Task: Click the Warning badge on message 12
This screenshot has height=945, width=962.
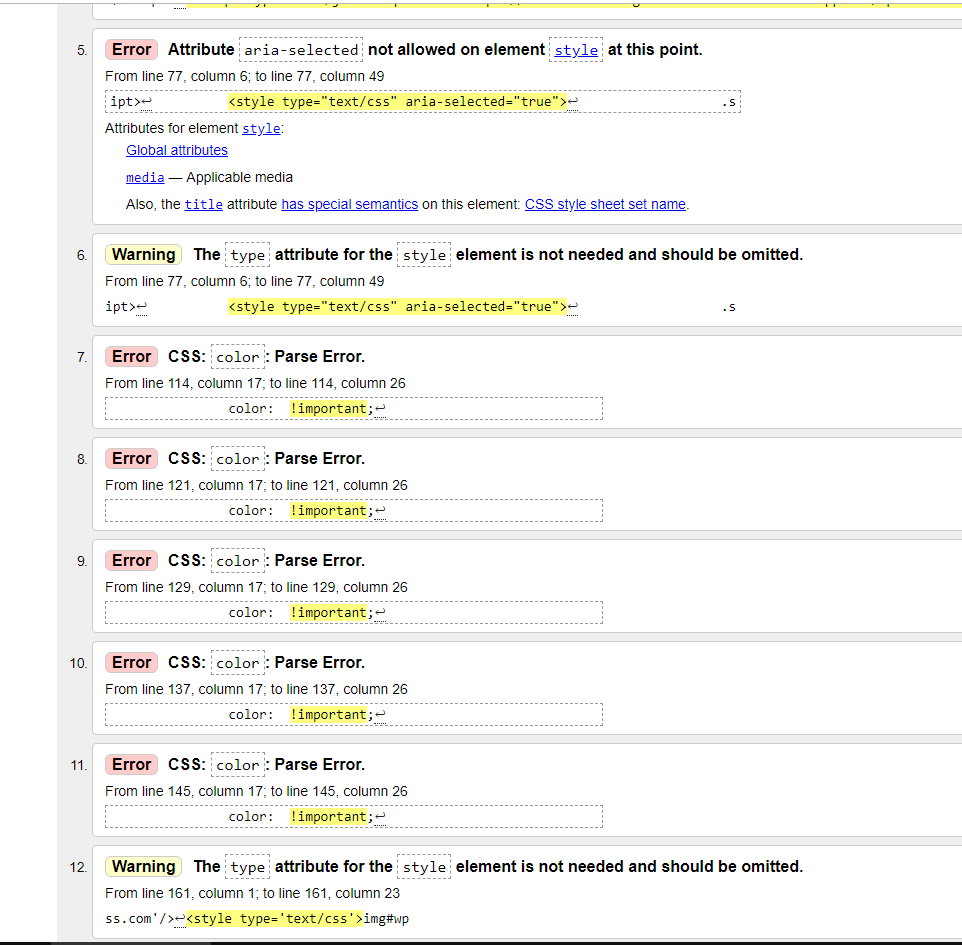Action: [x=143, y=867]
